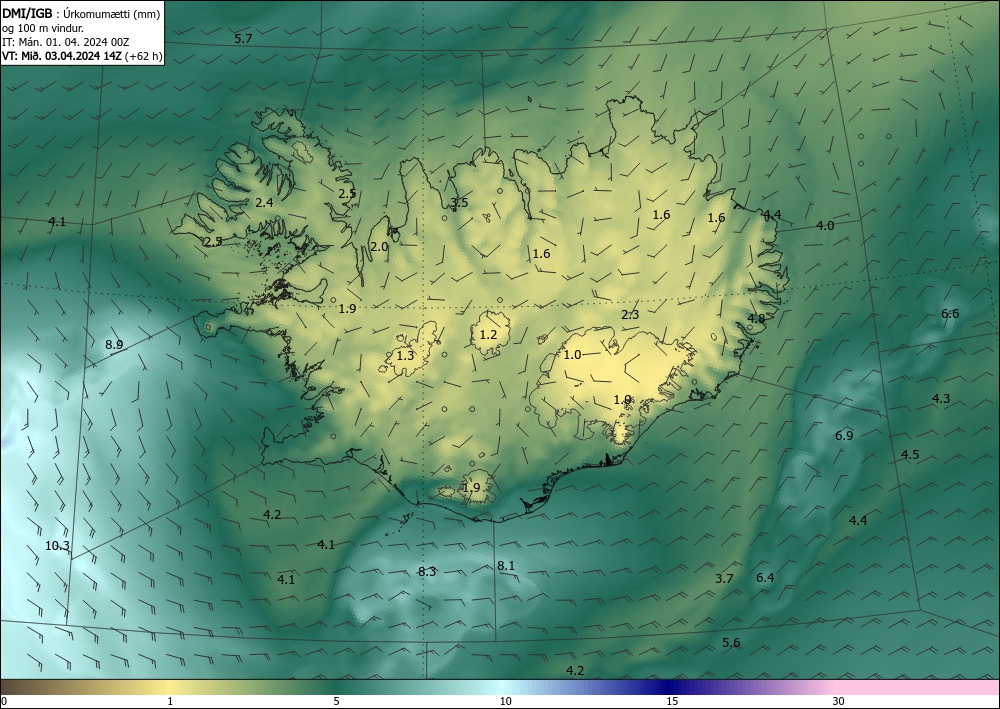Screen dimensions: 1000x709
Task: Click the 'VT: Mið. 03.04.2024 14Z (+62 h)' line
Action: click(x=82, y=56)
